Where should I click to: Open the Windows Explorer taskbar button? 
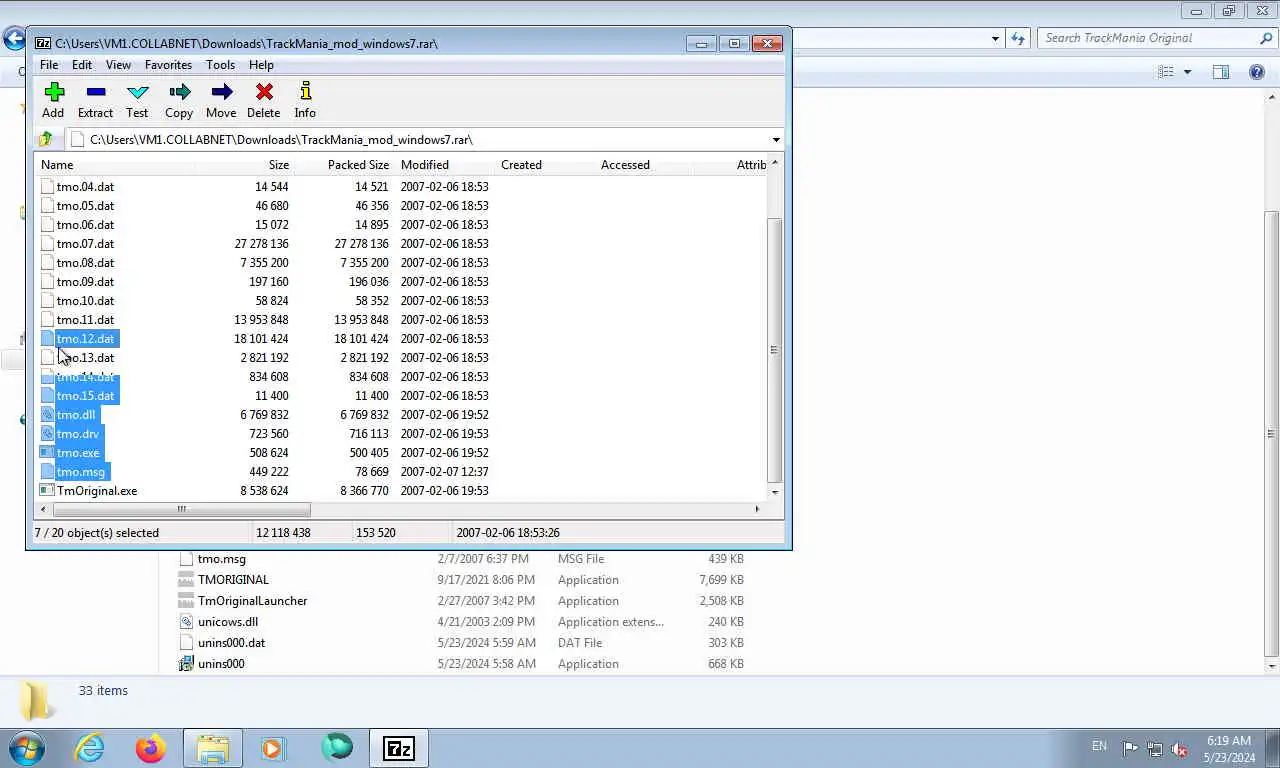click(x=213, y=748)
